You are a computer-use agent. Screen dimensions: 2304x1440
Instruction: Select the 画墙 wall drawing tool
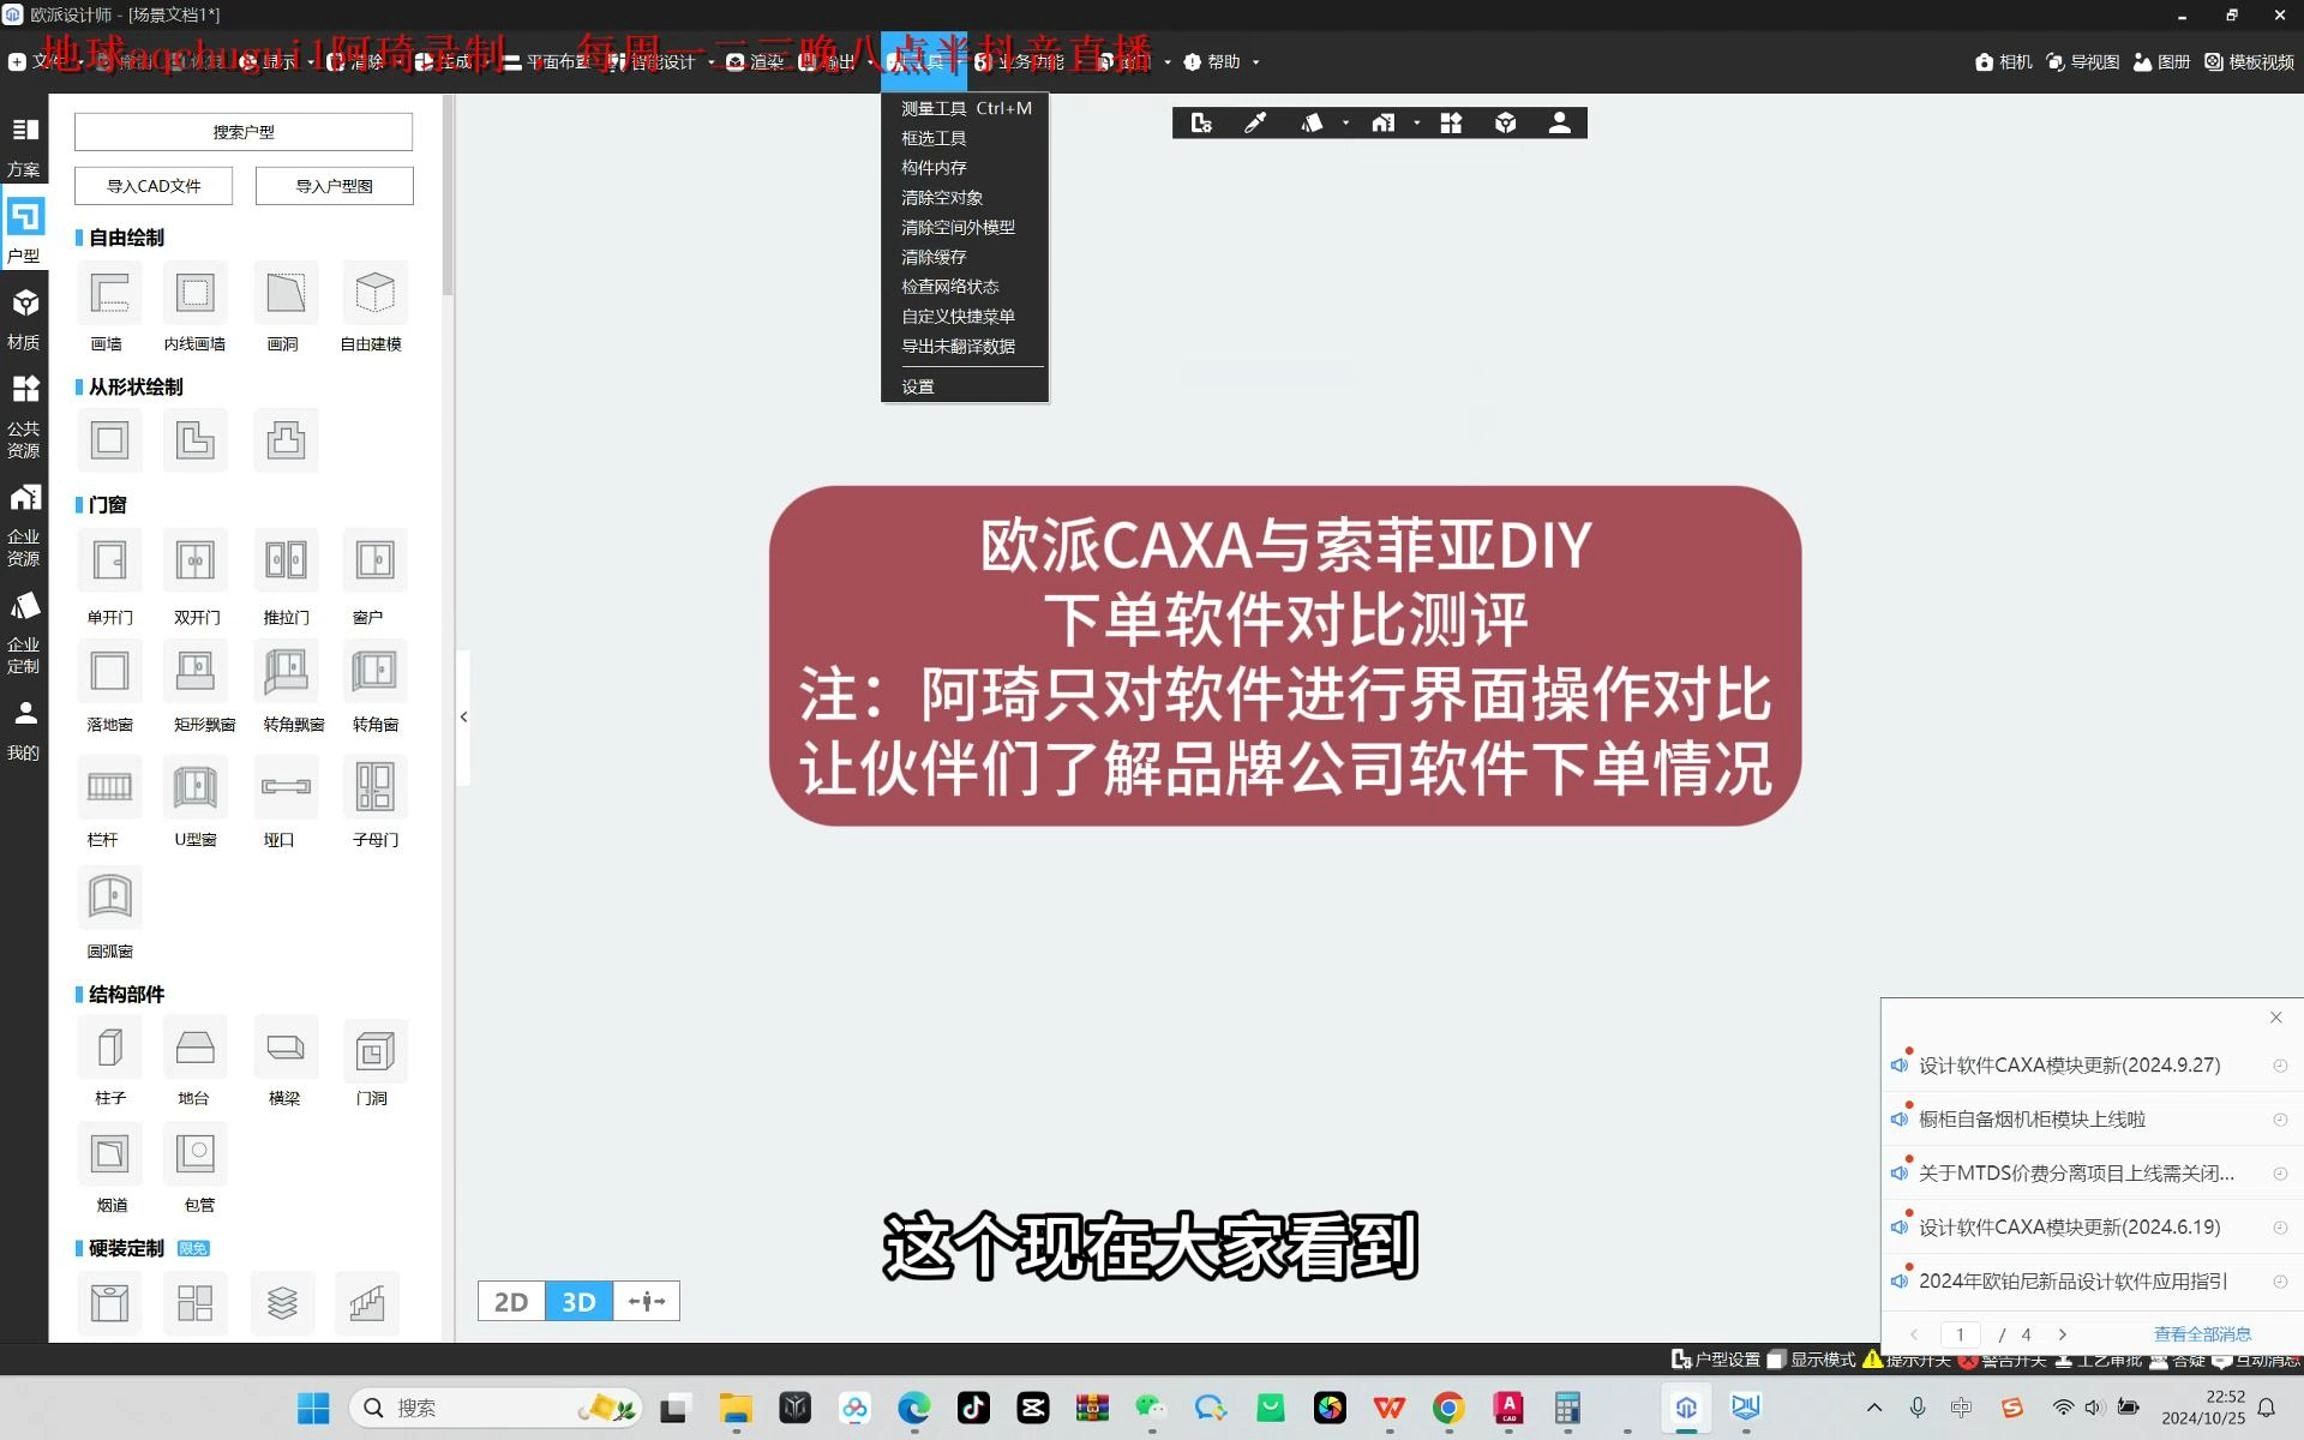point(109,294)
